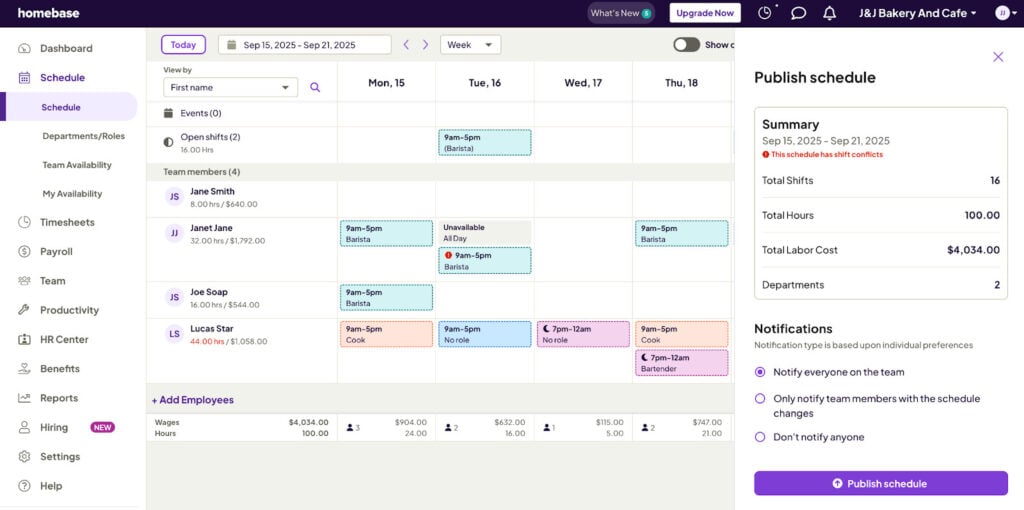Open the Reports chart icon
The width and height of the screenshot is (1024, 510).
[24, 398]
